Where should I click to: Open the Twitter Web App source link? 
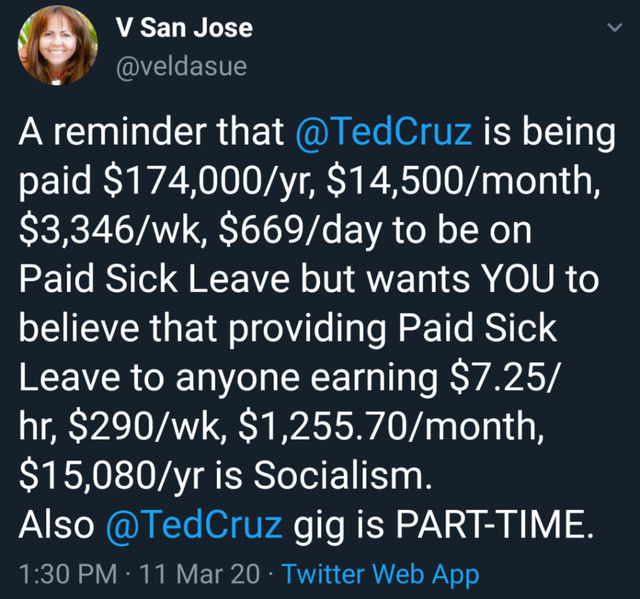pos(380,575)
